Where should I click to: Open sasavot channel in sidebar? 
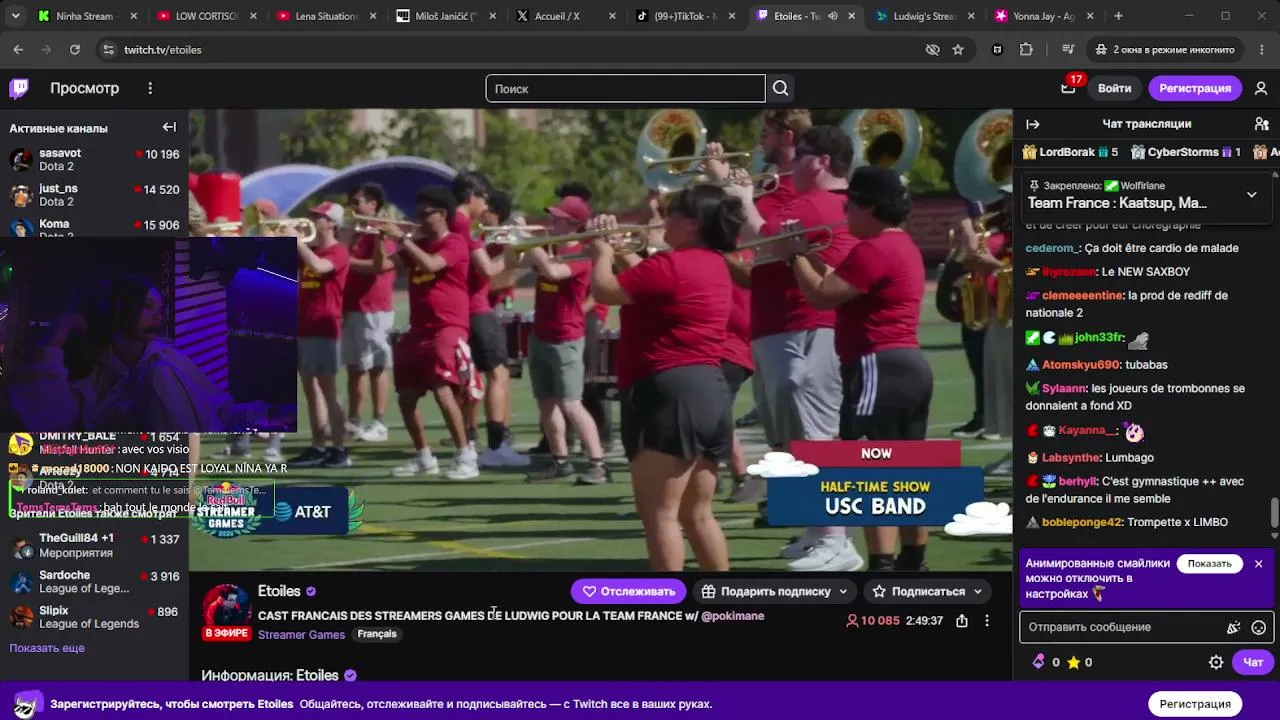click(95, 160)
